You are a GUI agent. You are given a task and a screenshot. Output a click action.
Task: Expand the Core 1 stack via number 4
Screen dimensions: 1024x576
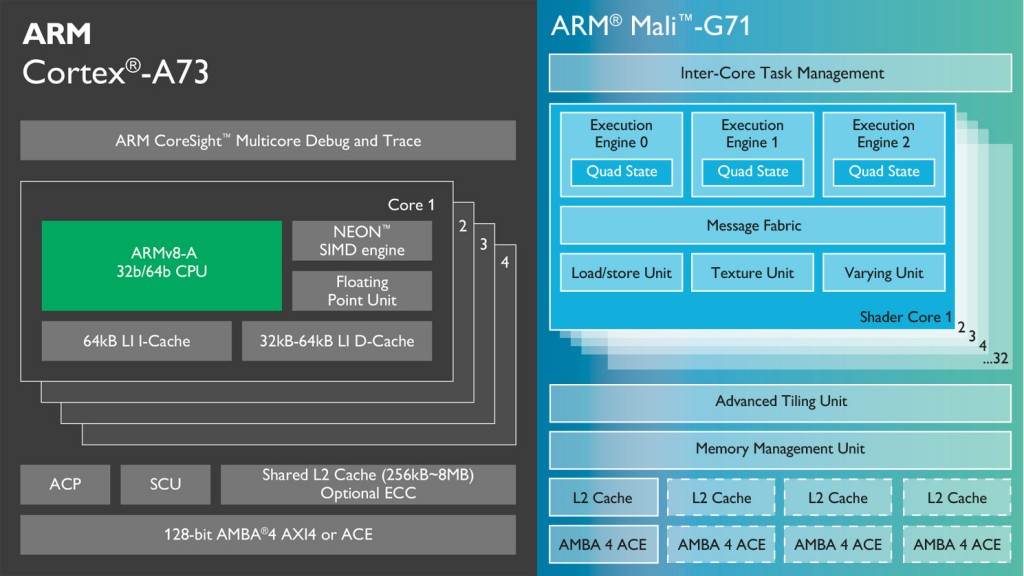tap(505, 261)
